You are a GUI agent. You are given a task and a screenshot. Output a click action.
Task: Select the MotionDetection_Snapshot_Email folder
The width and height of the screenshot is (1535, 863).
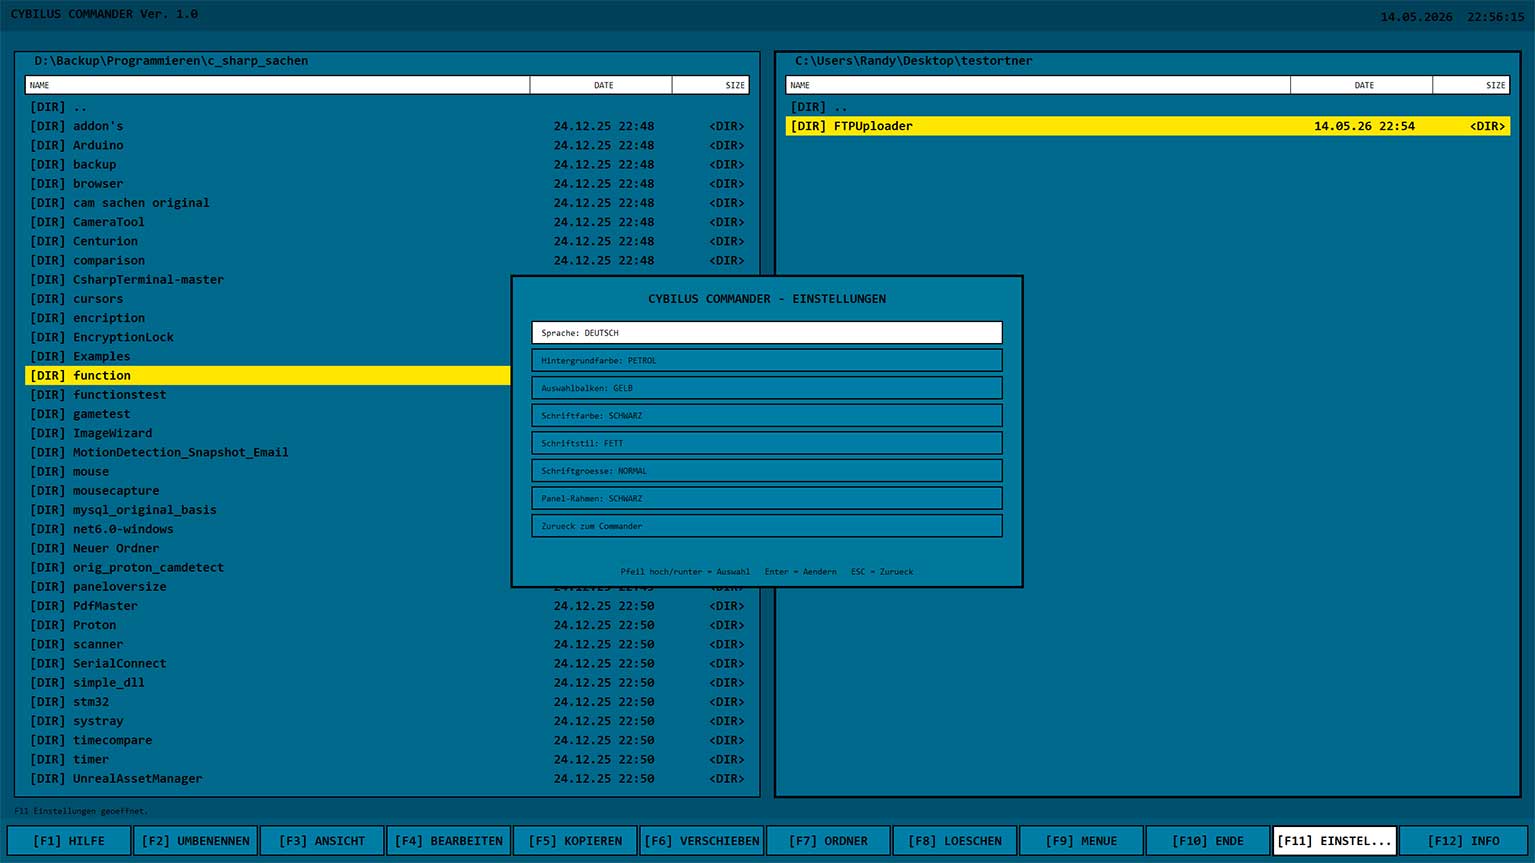click(x=268, y=452)
